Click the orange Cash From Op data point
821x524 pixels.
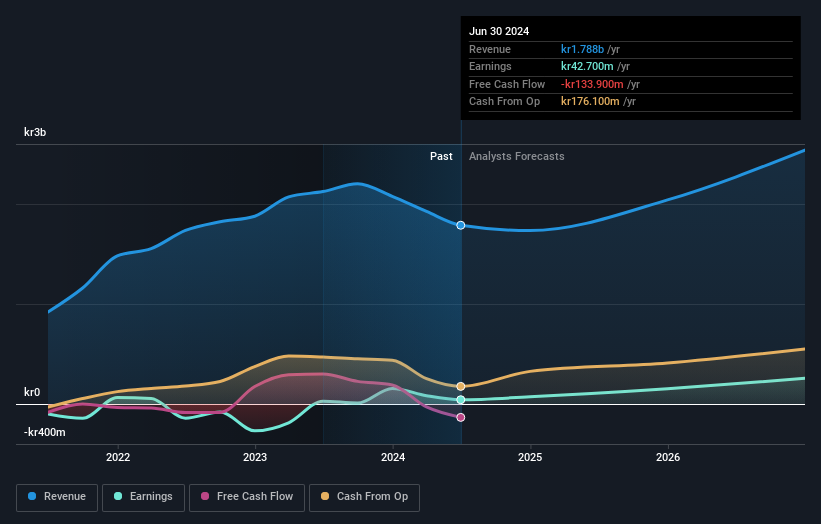461,386
